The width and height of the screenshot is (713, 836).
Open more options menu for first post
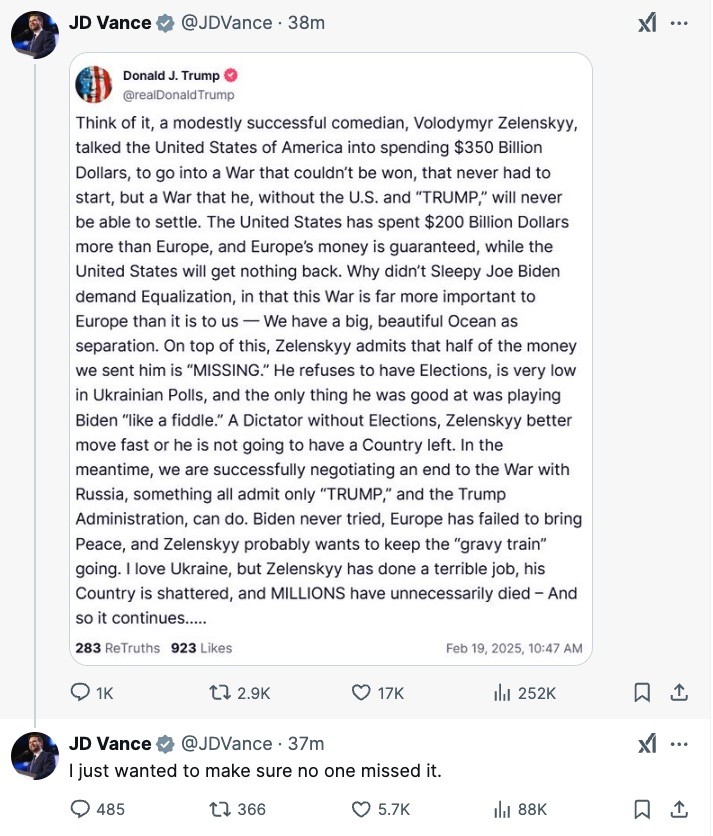tap(680, 23)
